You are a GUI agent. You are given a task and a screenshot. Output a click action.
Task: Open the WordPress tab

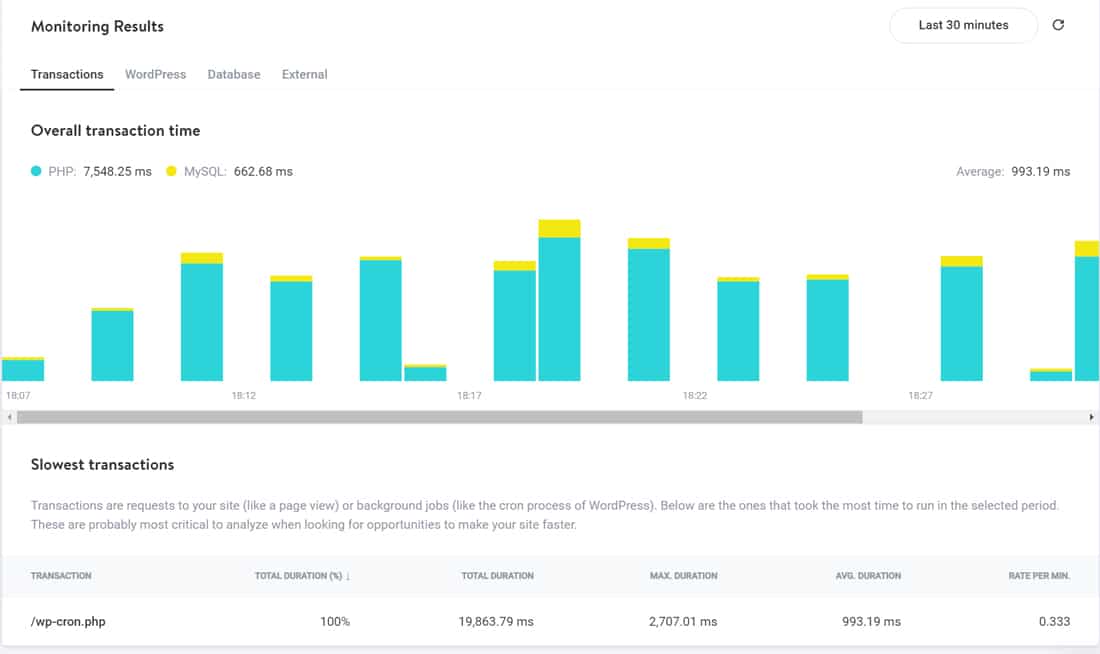[x=155, y=74]
